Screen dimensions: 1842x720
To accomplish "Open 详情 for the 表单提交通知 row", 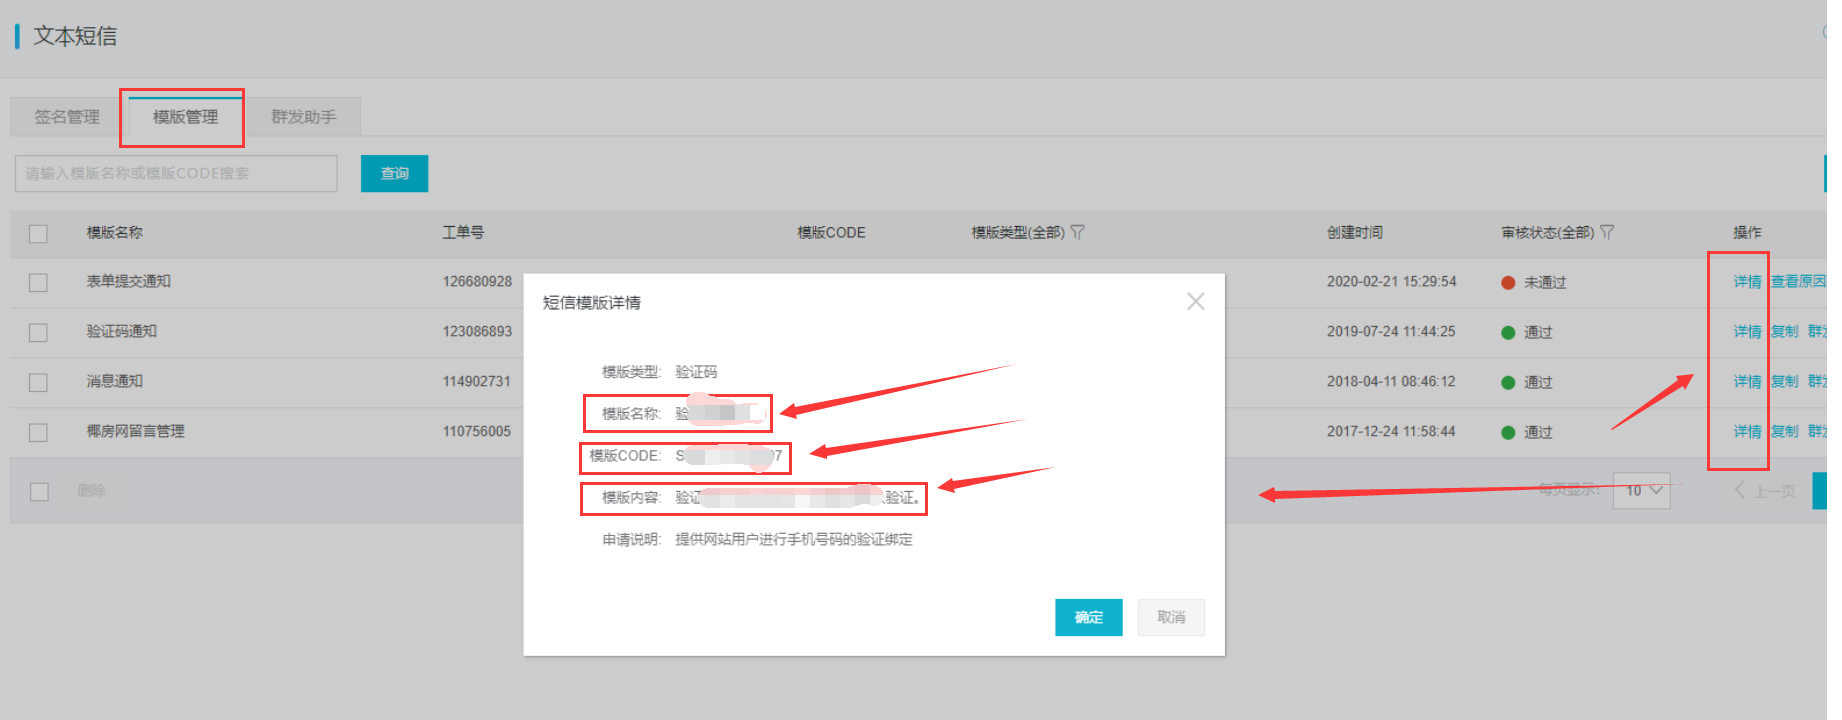I will coord(1747,282).
